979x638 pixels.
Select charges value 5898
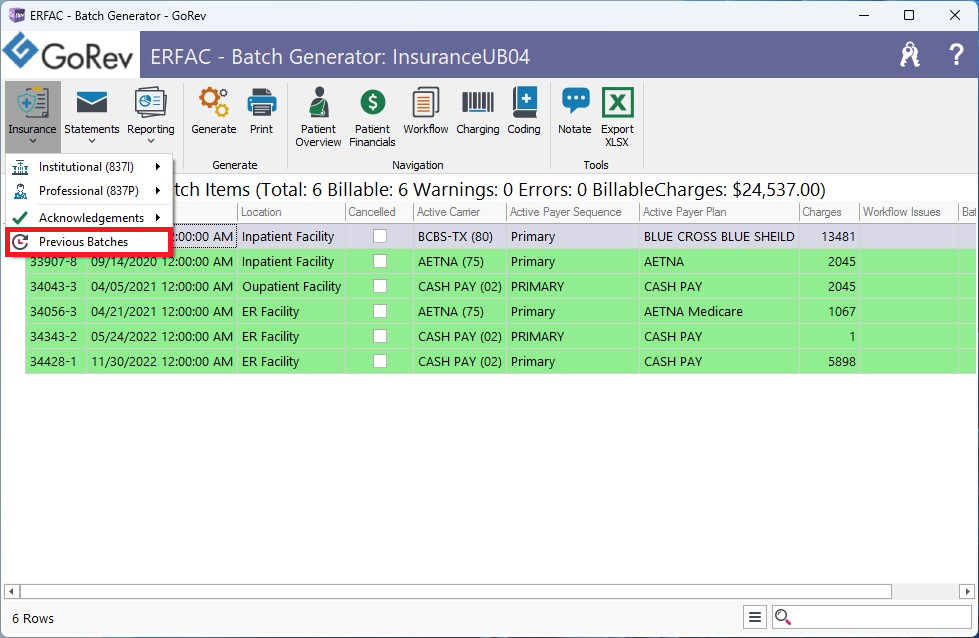tap(829, 361)
